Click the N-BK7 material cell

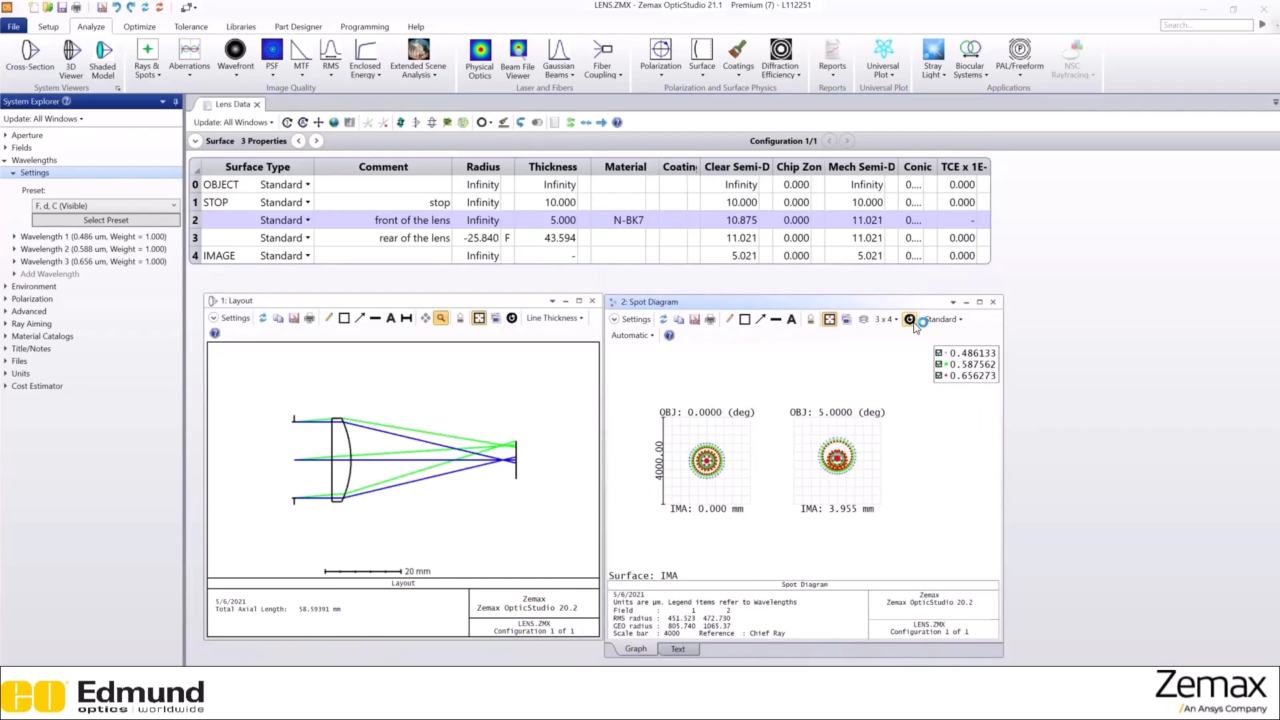(626, 220)
